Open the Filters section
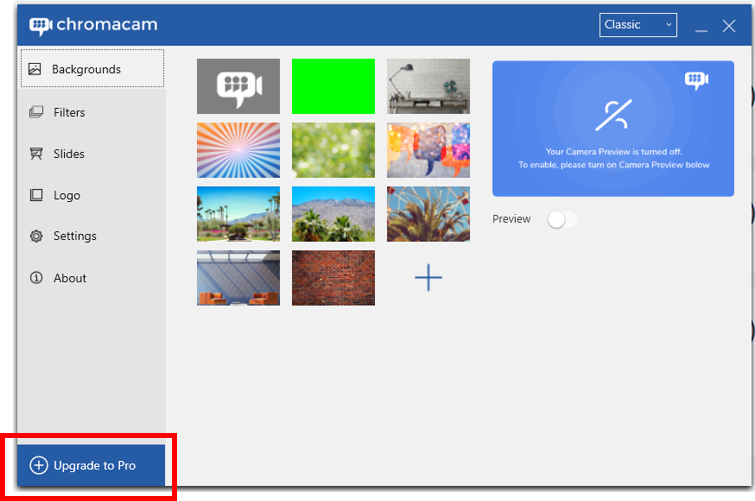This screenshot has height=501, width=755. pyautogui.click(x=92, y=112)
